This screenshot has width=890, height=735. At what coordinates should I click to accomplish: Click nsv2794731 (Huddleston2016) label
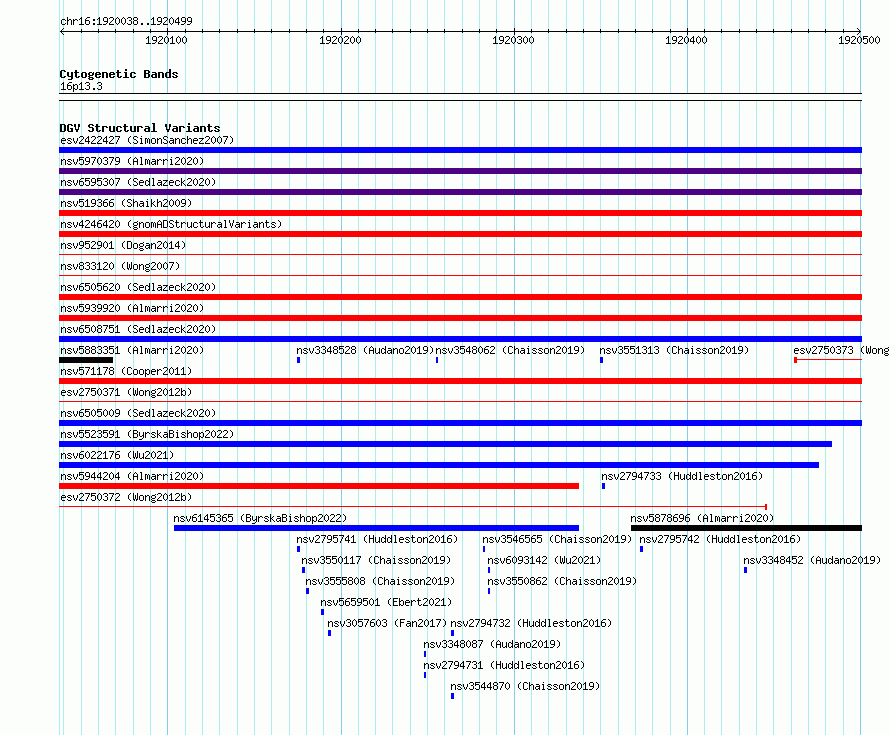click(504, 665)
